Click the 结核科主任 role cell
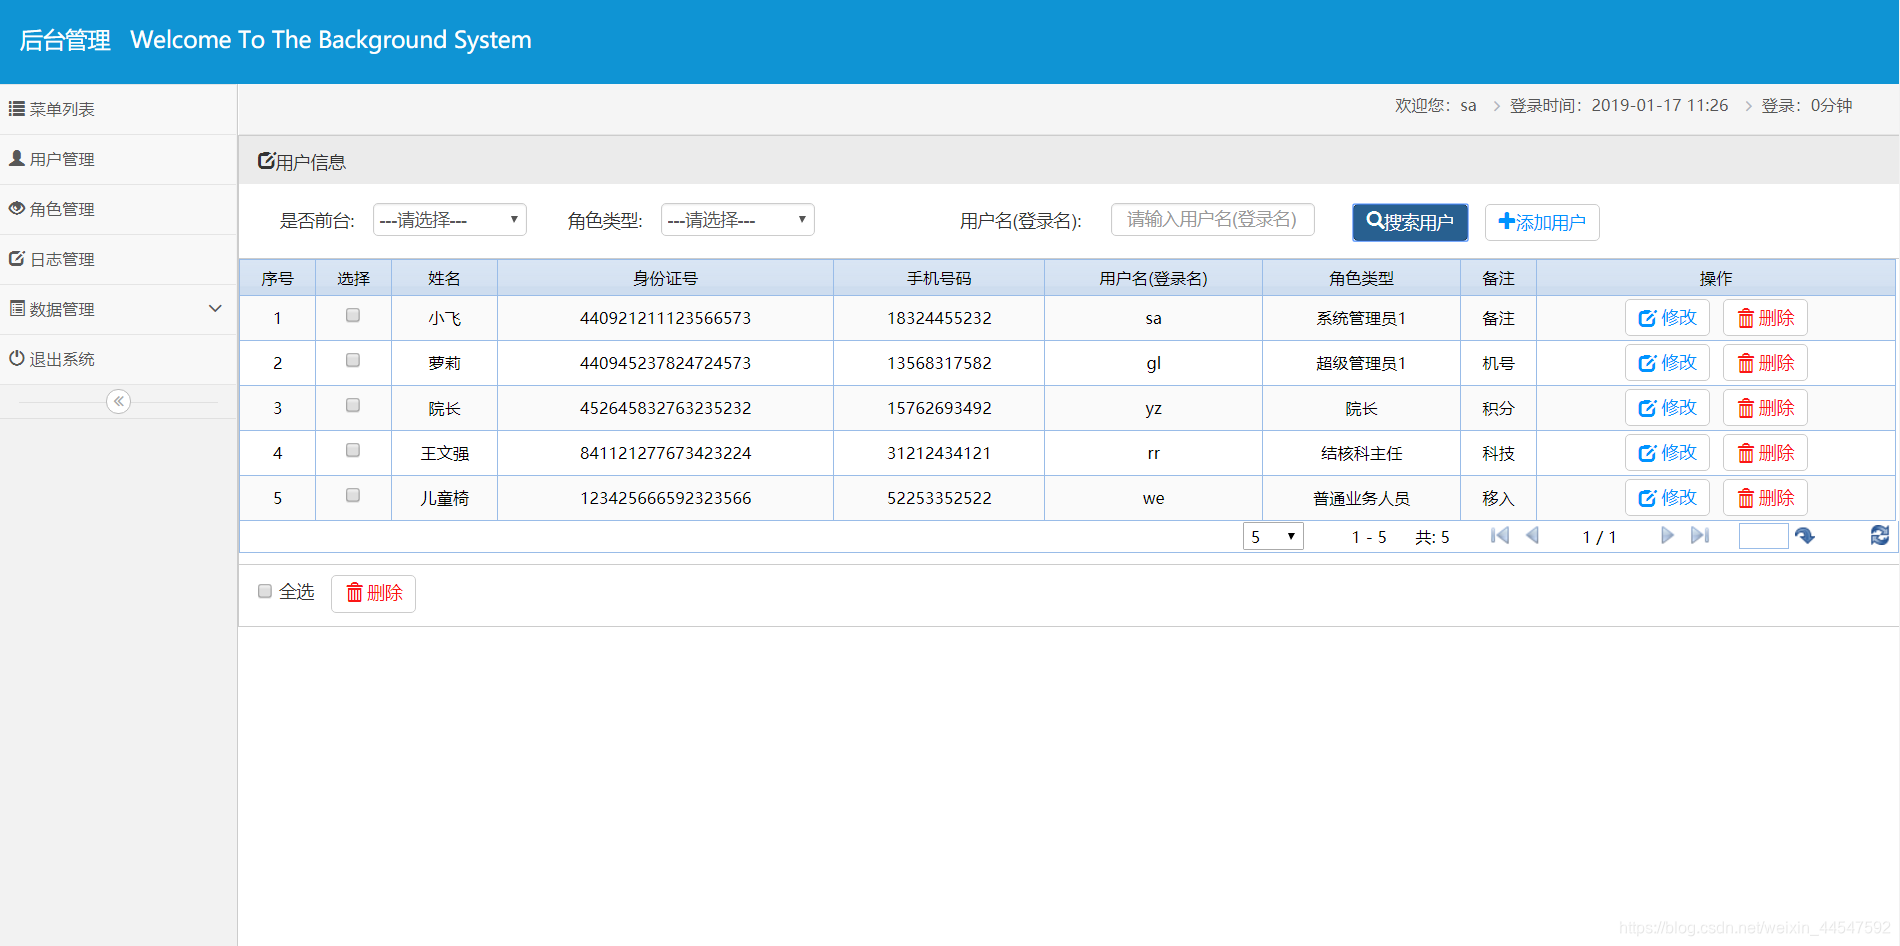 click(1361, 453)
